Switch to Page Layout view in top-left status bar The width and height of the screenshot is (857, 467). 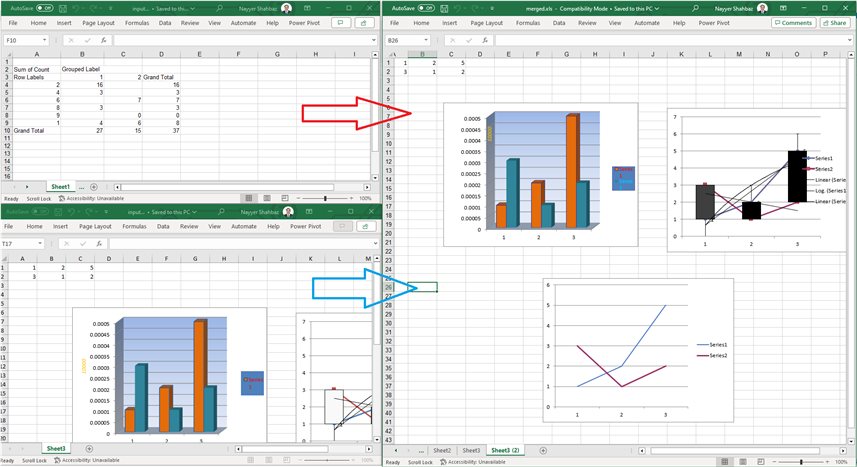point(265,199)
